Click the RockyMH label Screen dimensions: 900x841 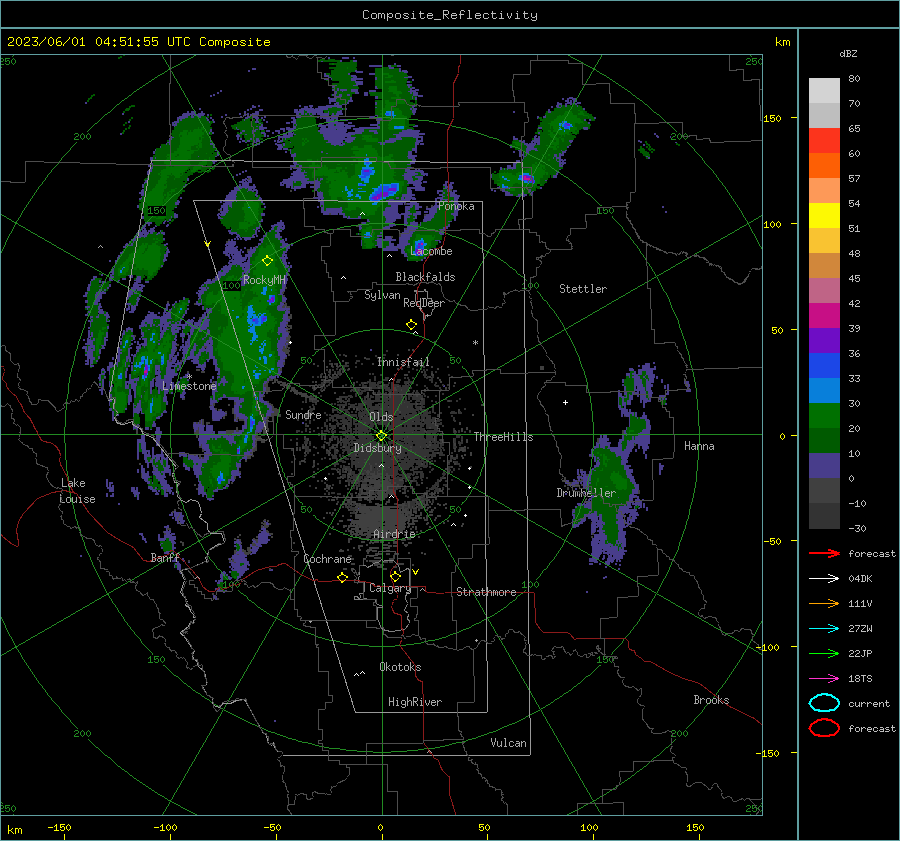click(264, 280)
